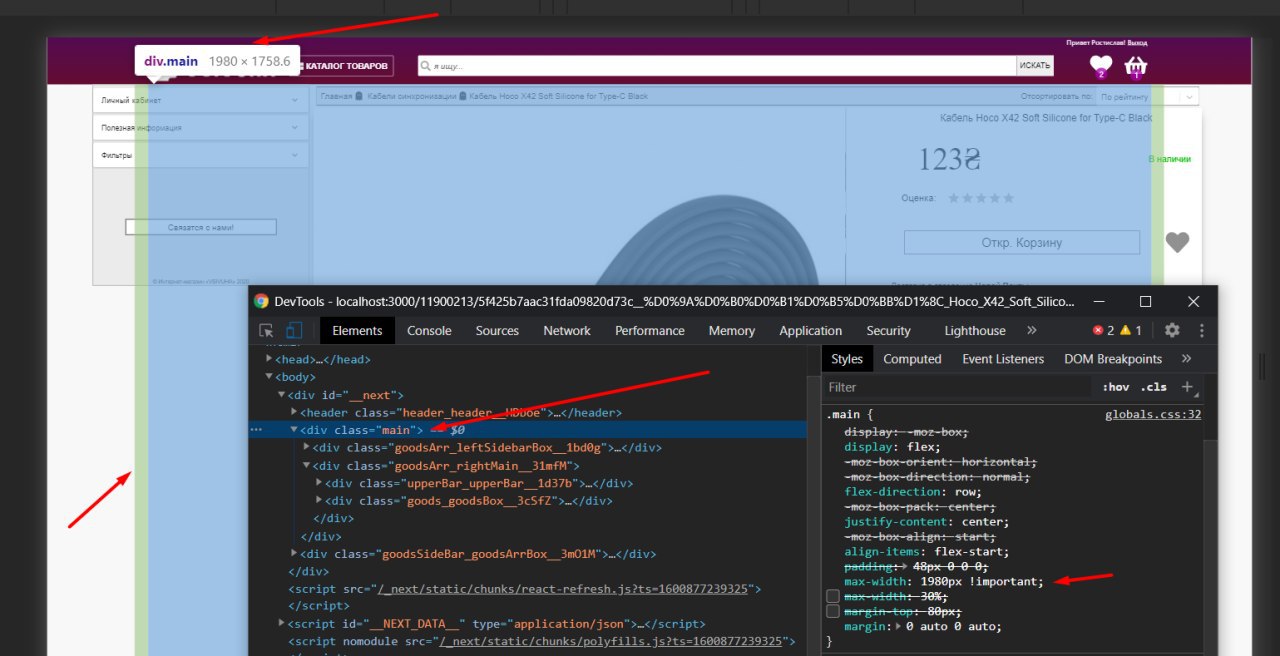Open the Event Listeners tab

(x=1003, y=359)
